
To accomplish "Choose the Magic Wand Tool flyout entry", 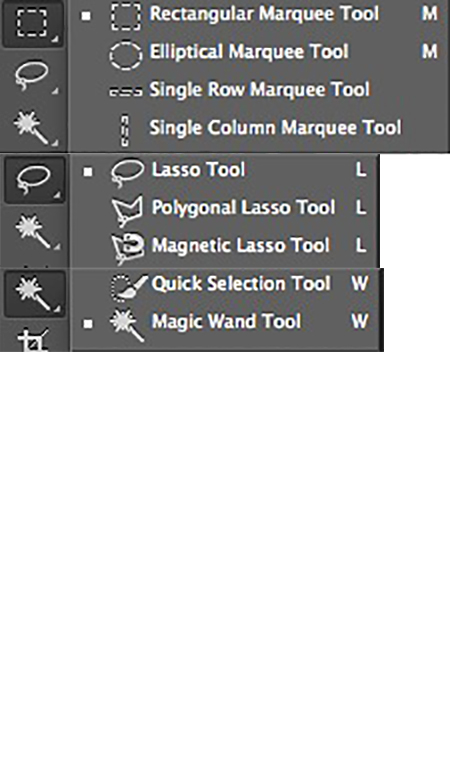I will click(227, 322).
